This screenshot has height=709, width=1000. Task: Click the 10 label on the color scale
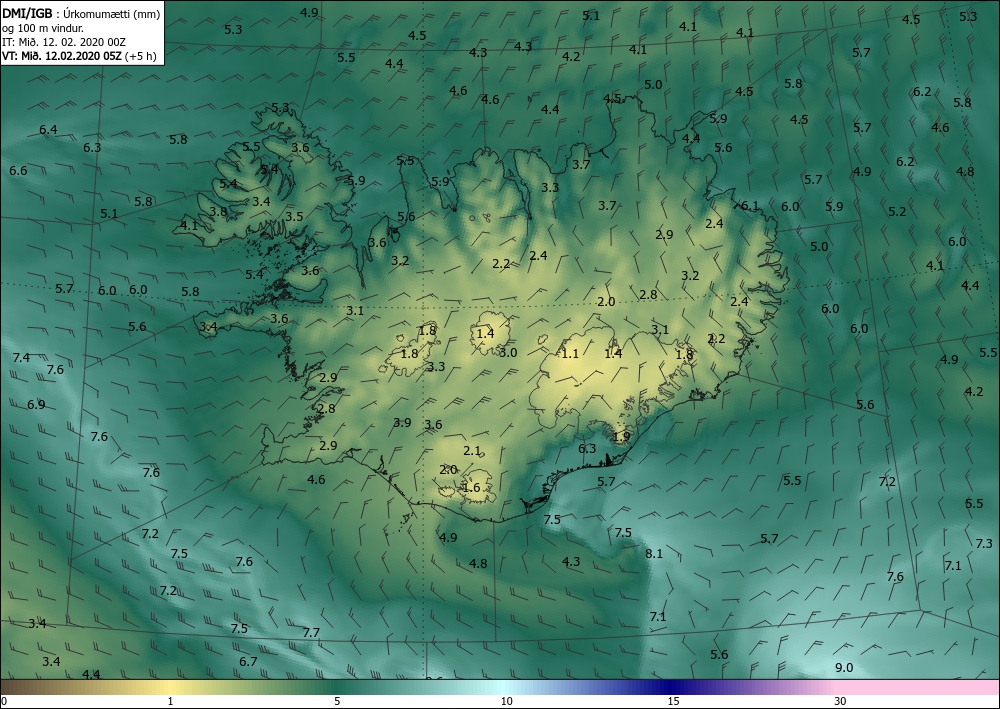coord(506,701)
